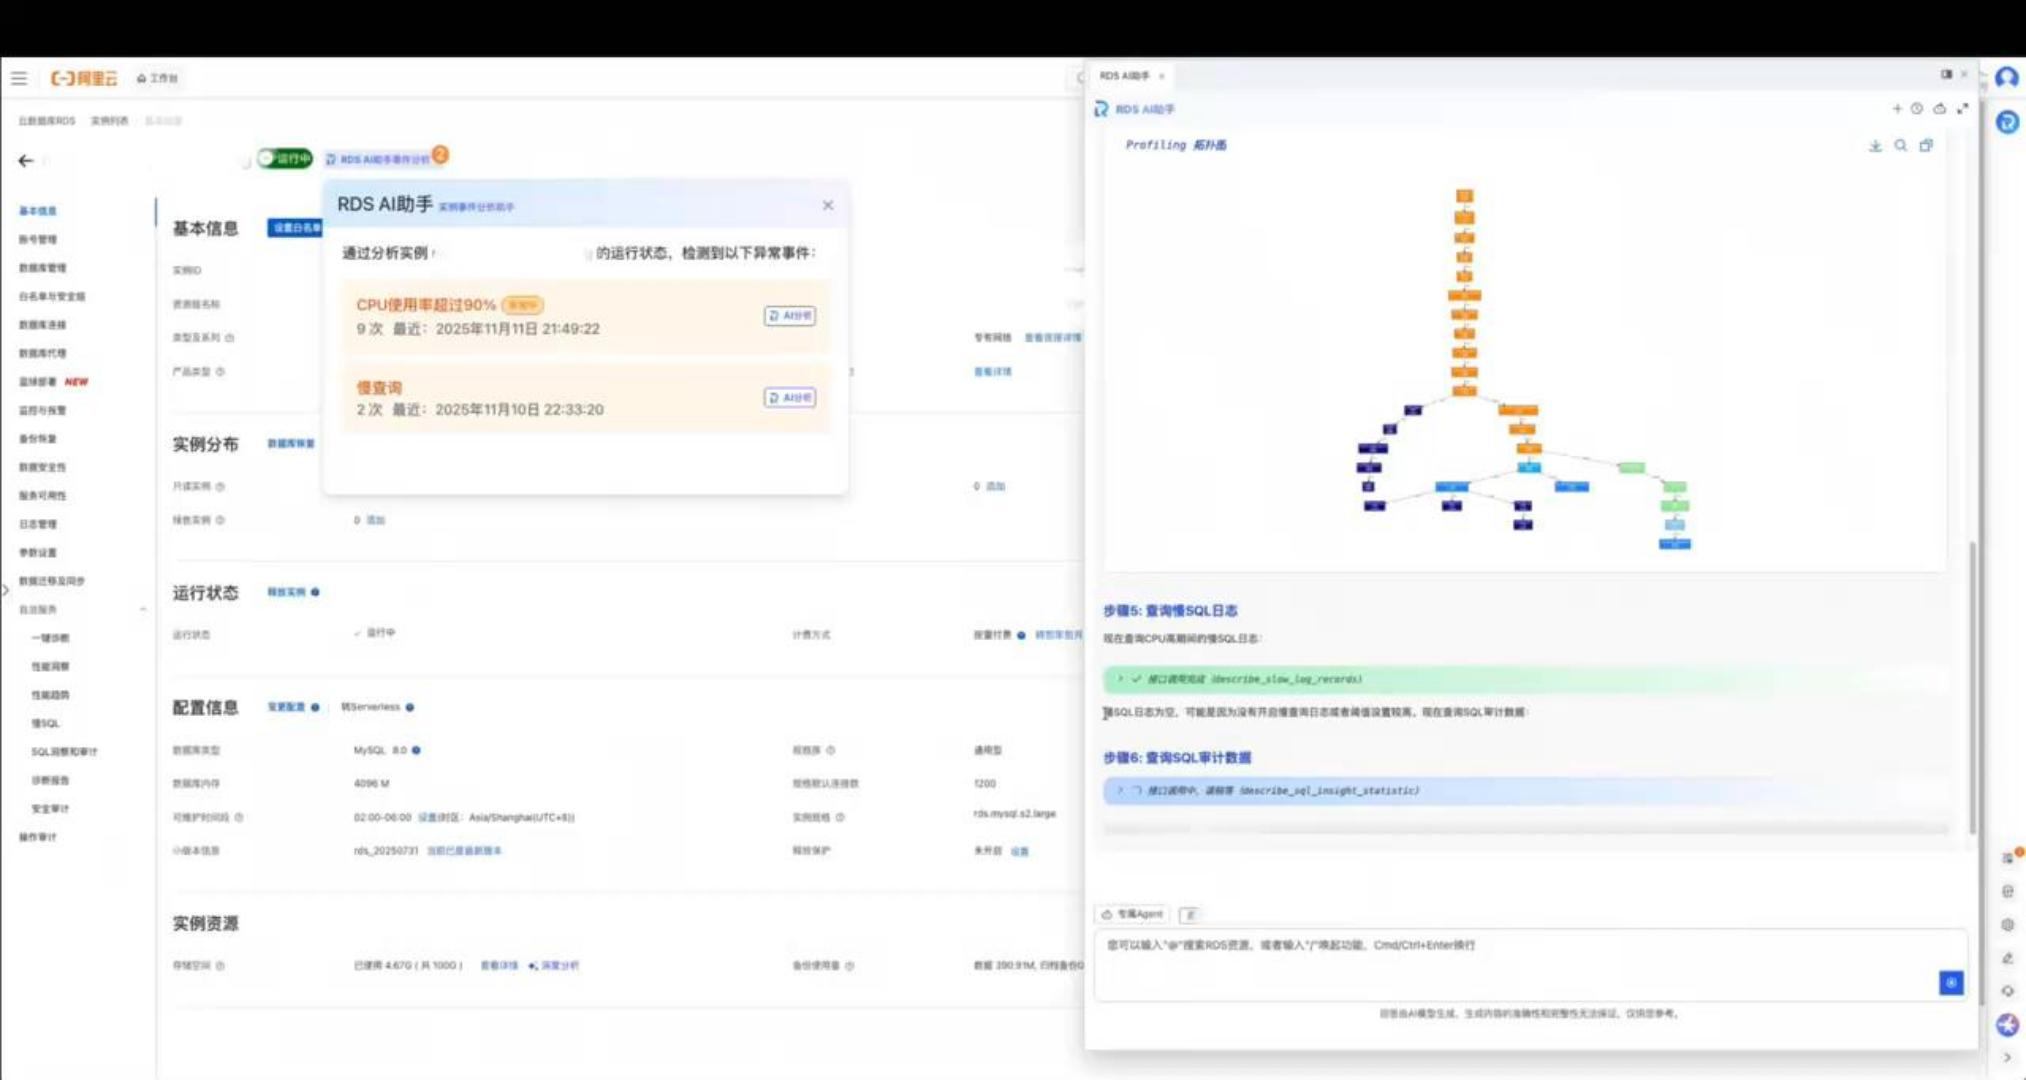Click the AI assistant panel scrollbar
The height and width of the screenshot is (1080, 2026).
click(1972, 688)
